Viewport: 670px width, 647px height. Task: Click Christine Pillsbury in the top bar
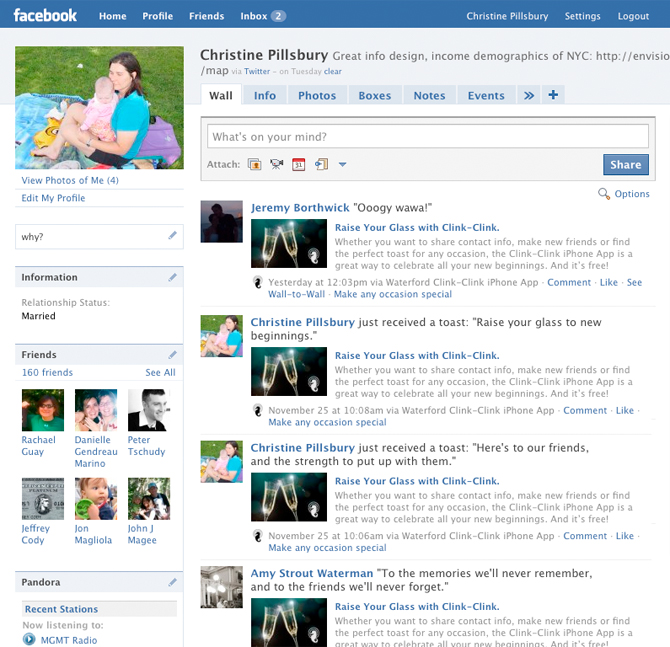click(507, 16)
